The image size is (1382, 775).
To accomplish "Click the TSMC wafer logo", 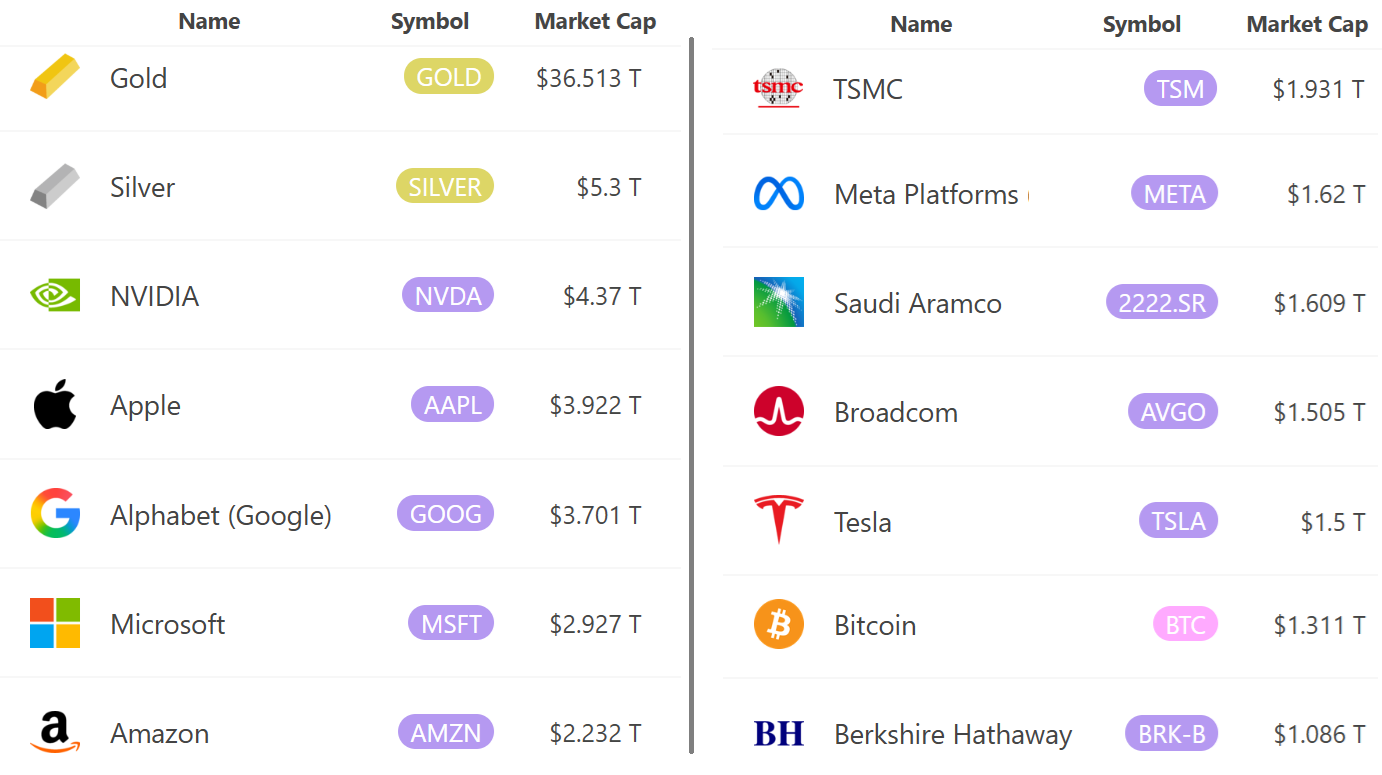I will pos(778,88).
